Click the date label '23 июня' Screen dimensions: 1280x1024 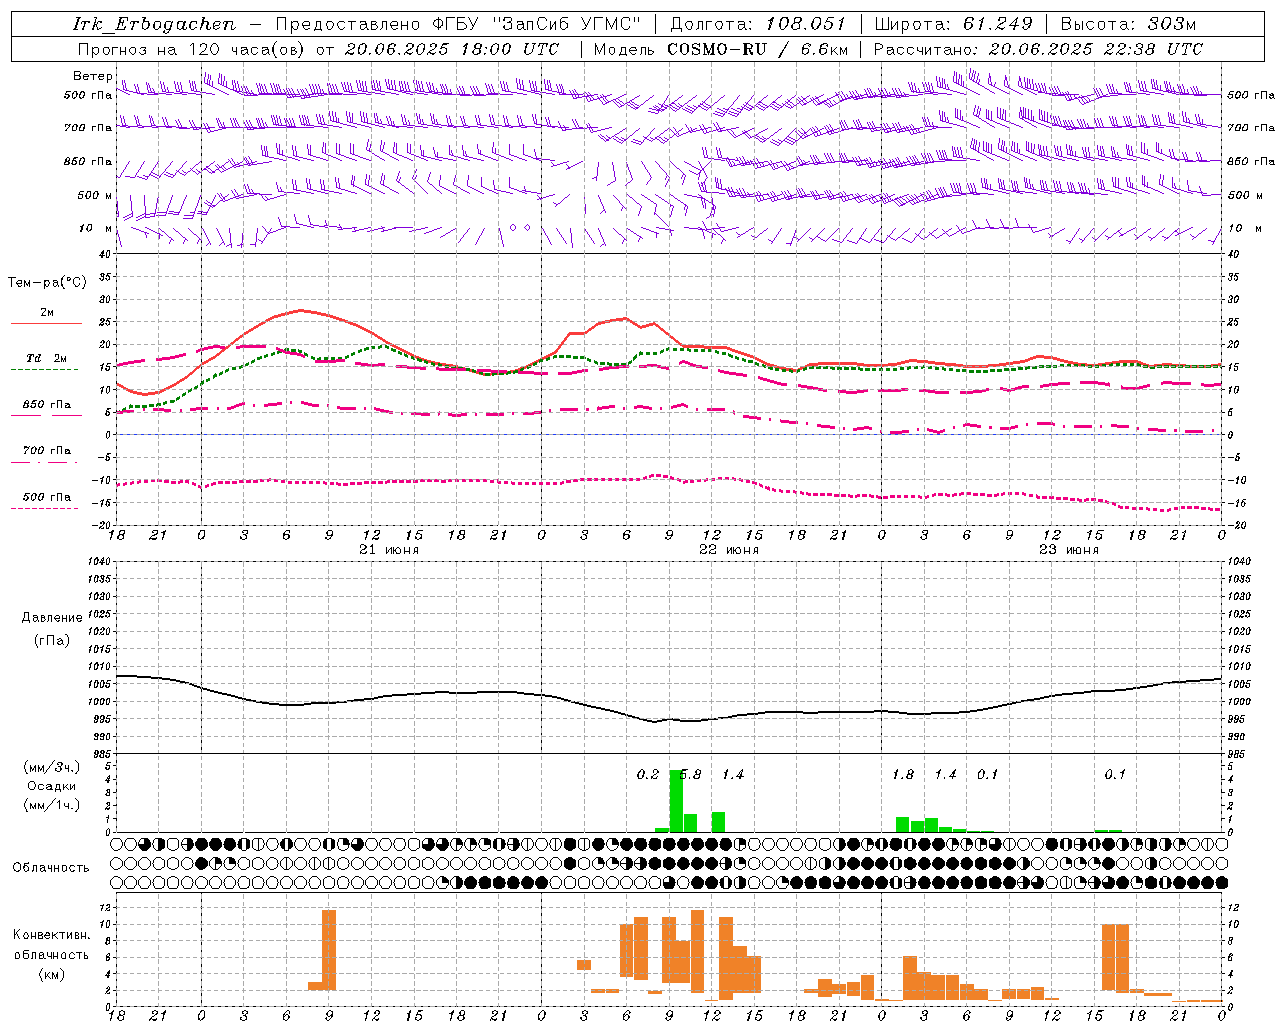pos(1068,550)
